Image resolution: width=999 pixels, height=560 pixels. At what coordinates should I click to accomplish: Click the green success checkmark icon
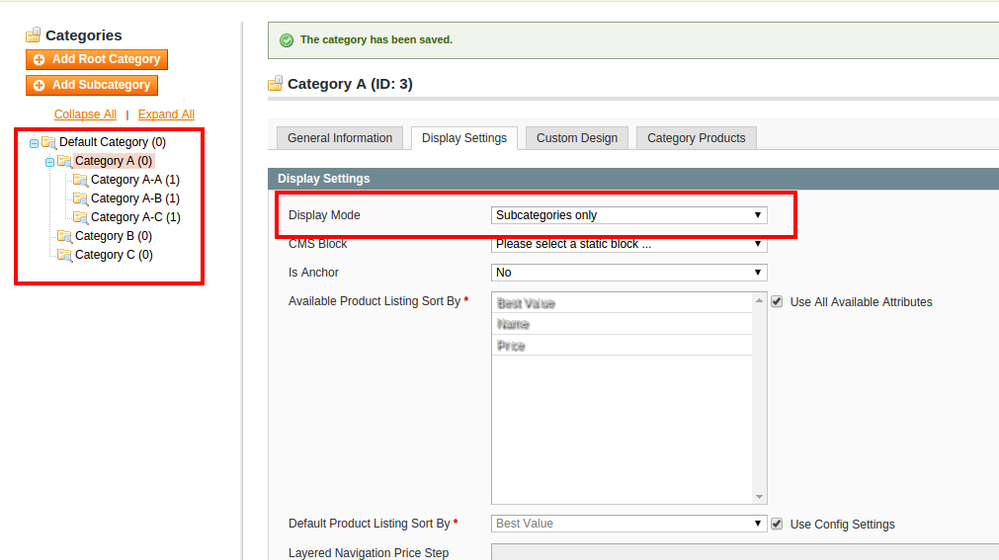coord(287,40)
